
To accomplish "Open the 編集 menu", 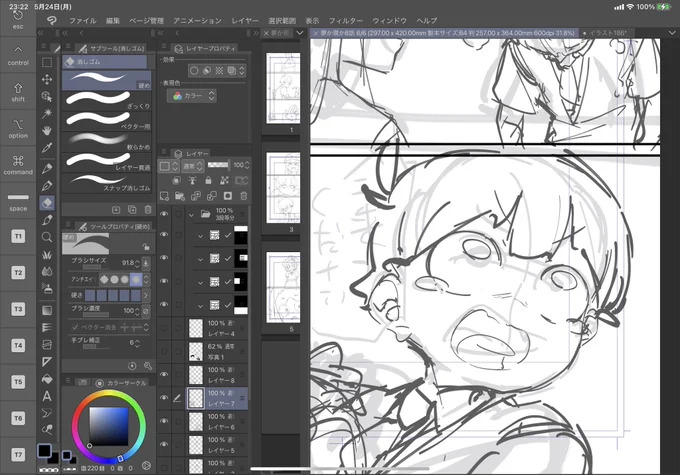I will pyautogui.click(x=113, y=20).
